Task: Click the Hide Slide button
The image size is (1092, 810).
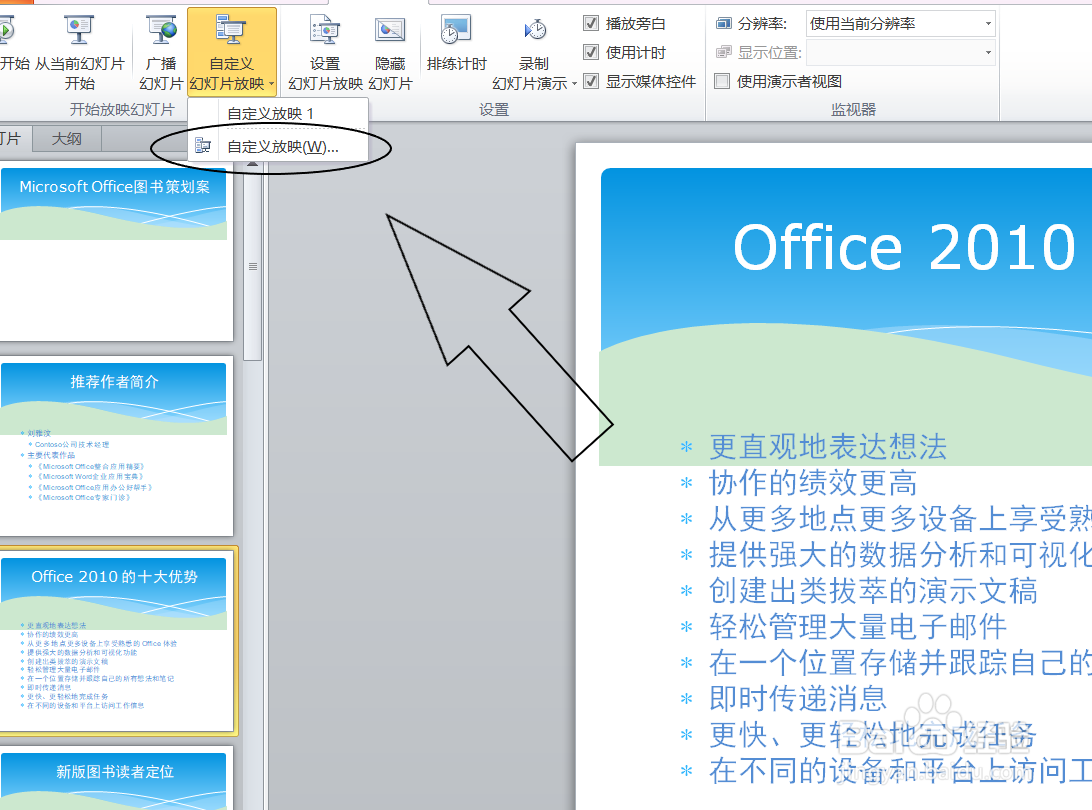Action: pos(390,53)
